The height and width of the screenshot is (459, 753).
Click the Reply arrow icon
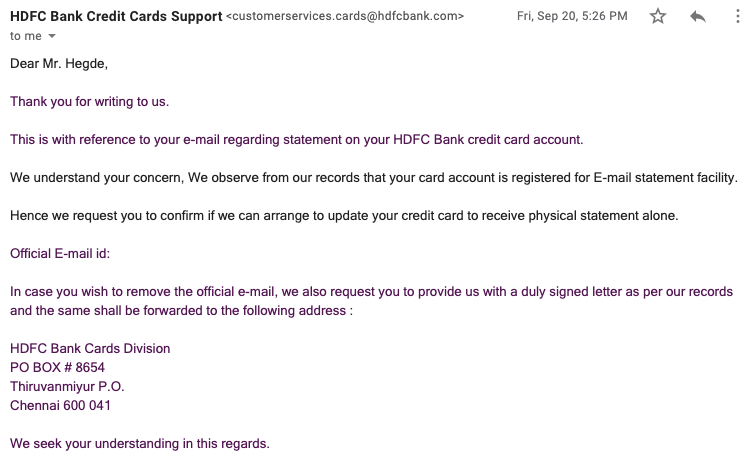point(698,17)
